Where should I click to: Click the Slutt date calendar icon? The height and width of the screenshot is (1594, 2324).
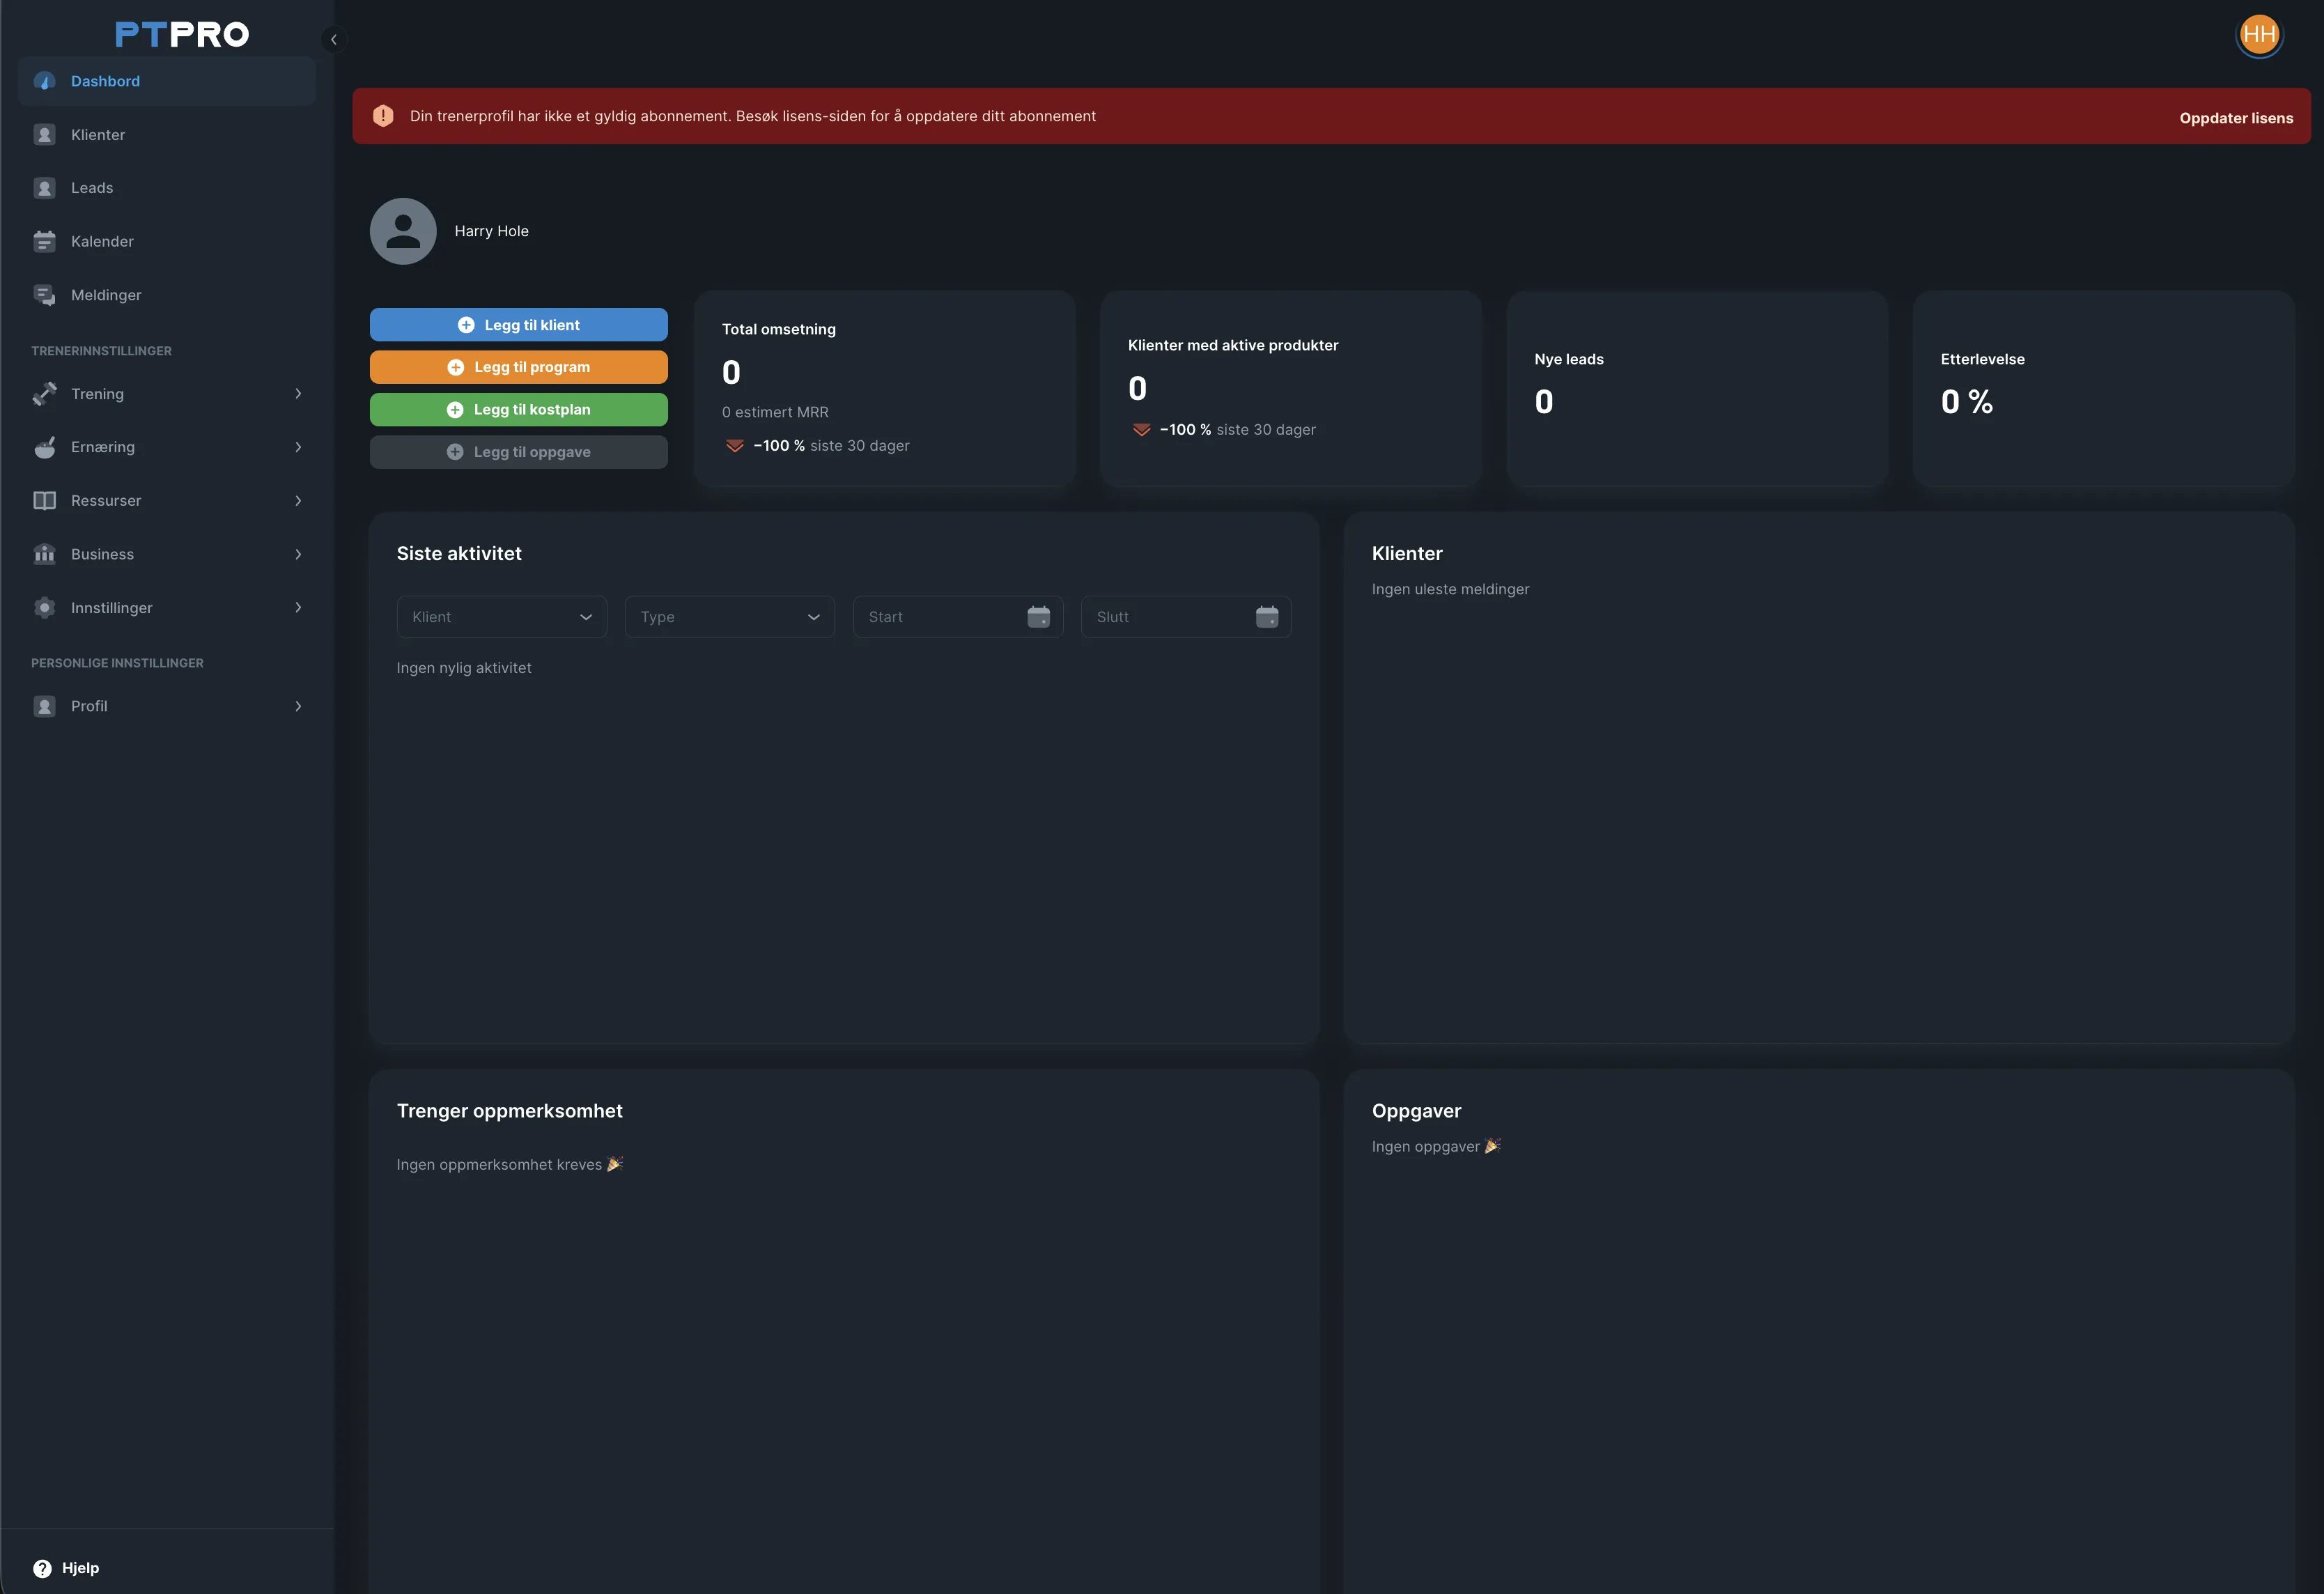[1267, 617]
